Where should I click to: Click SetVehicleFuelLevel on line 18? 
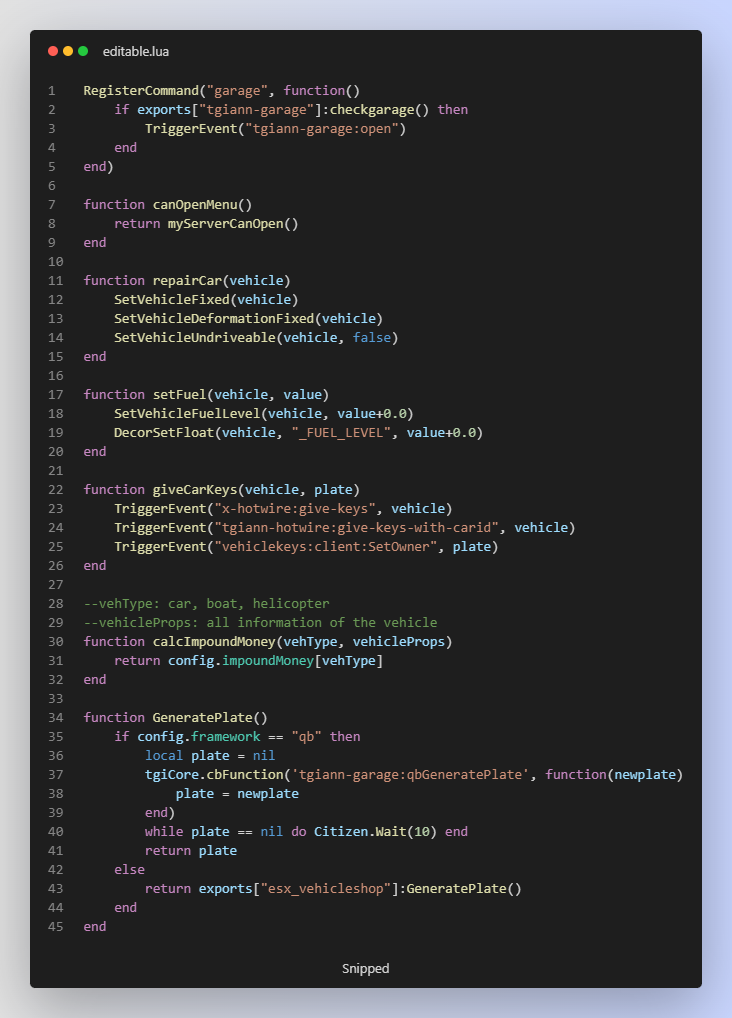[x=187, y=414]
